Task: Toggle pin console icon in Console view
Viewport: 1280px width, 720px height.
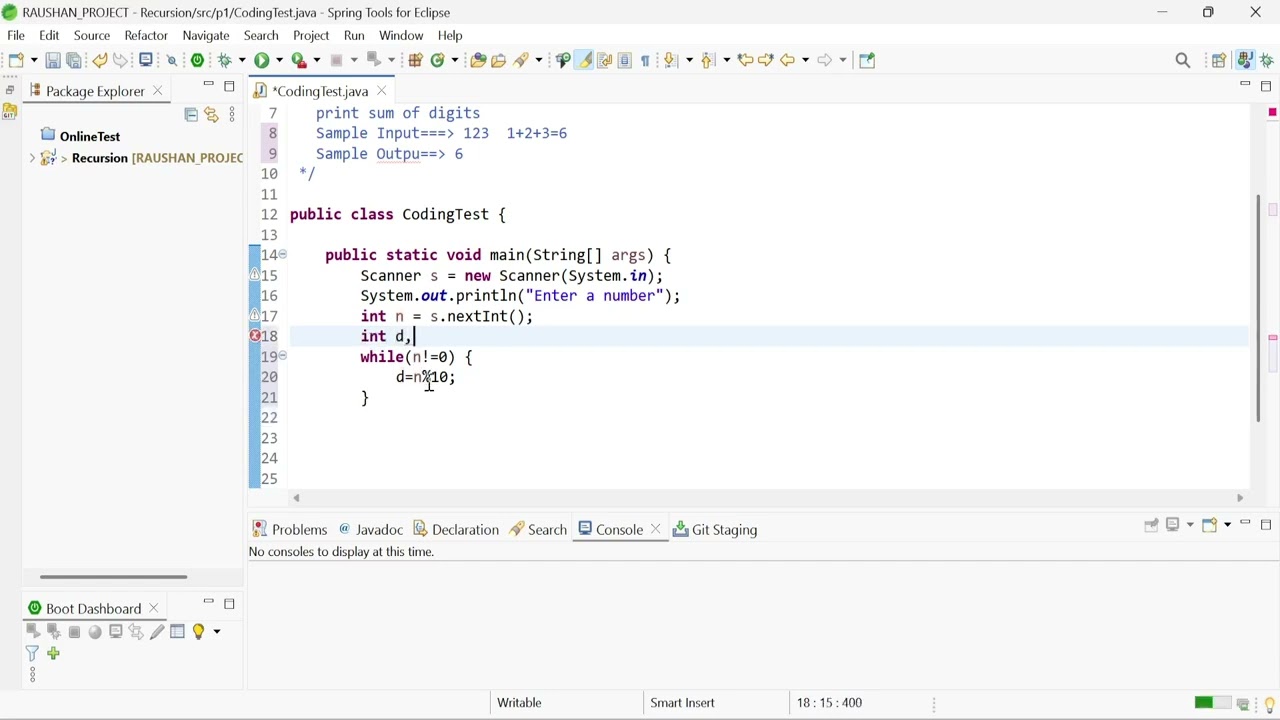Action: tap(1151, 525)
